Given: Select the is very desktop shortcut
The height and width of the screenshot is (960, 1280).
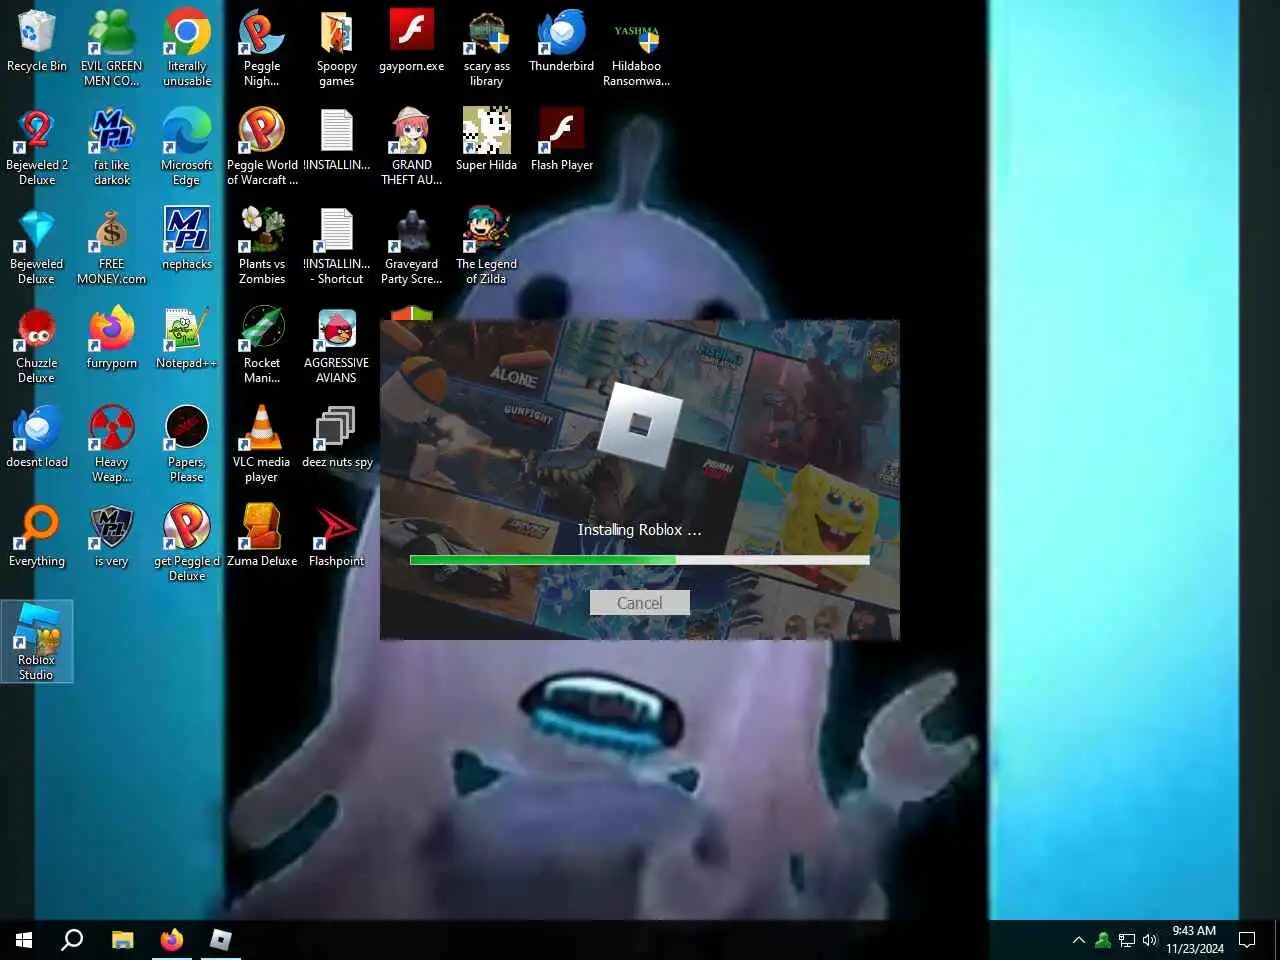Looking at the screenshot, I should (112, 537).
